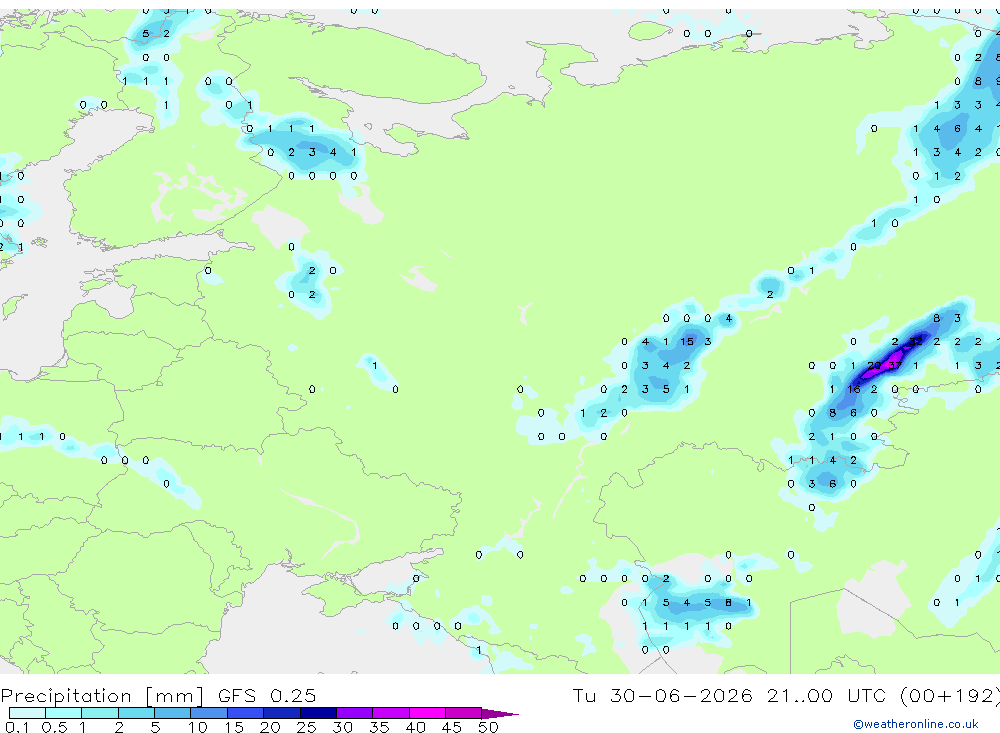Click legend scale label '35'

379,727
